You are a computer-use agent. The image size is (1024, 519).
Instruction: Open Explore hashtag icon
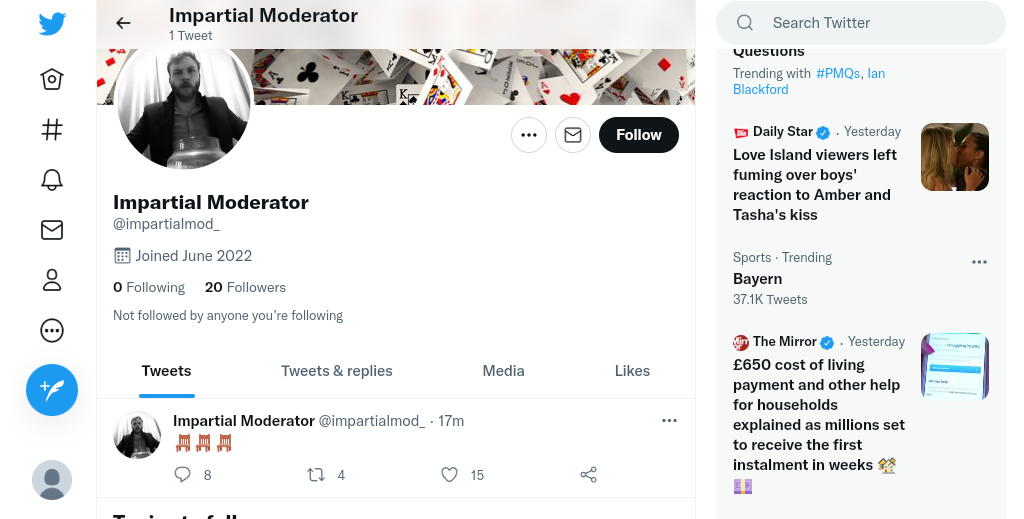[x=52, y=130]
